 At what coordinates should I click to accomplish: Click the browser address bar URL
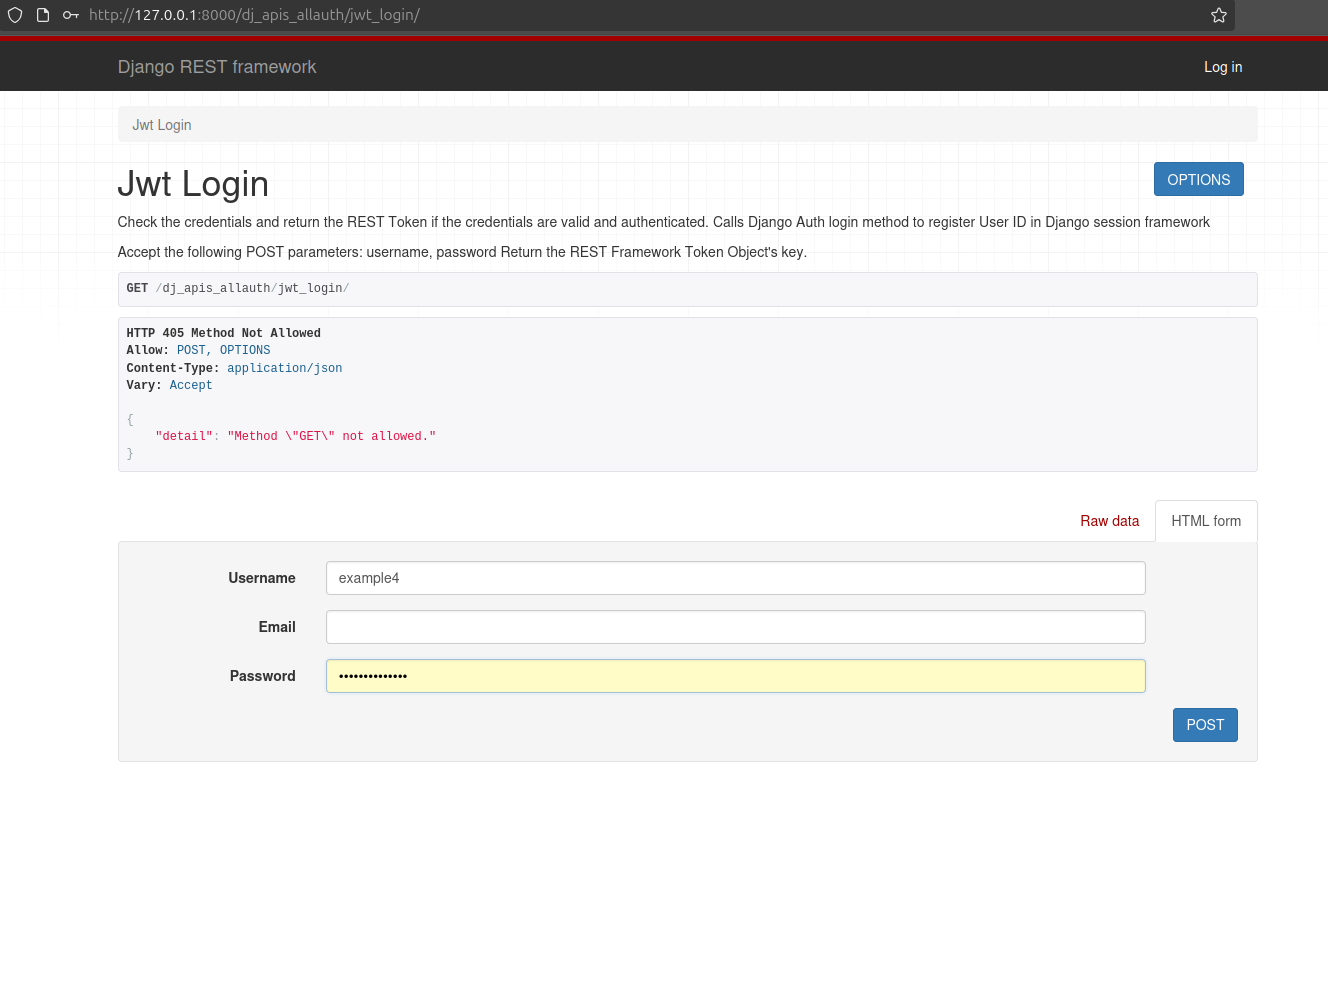[254, 15]
